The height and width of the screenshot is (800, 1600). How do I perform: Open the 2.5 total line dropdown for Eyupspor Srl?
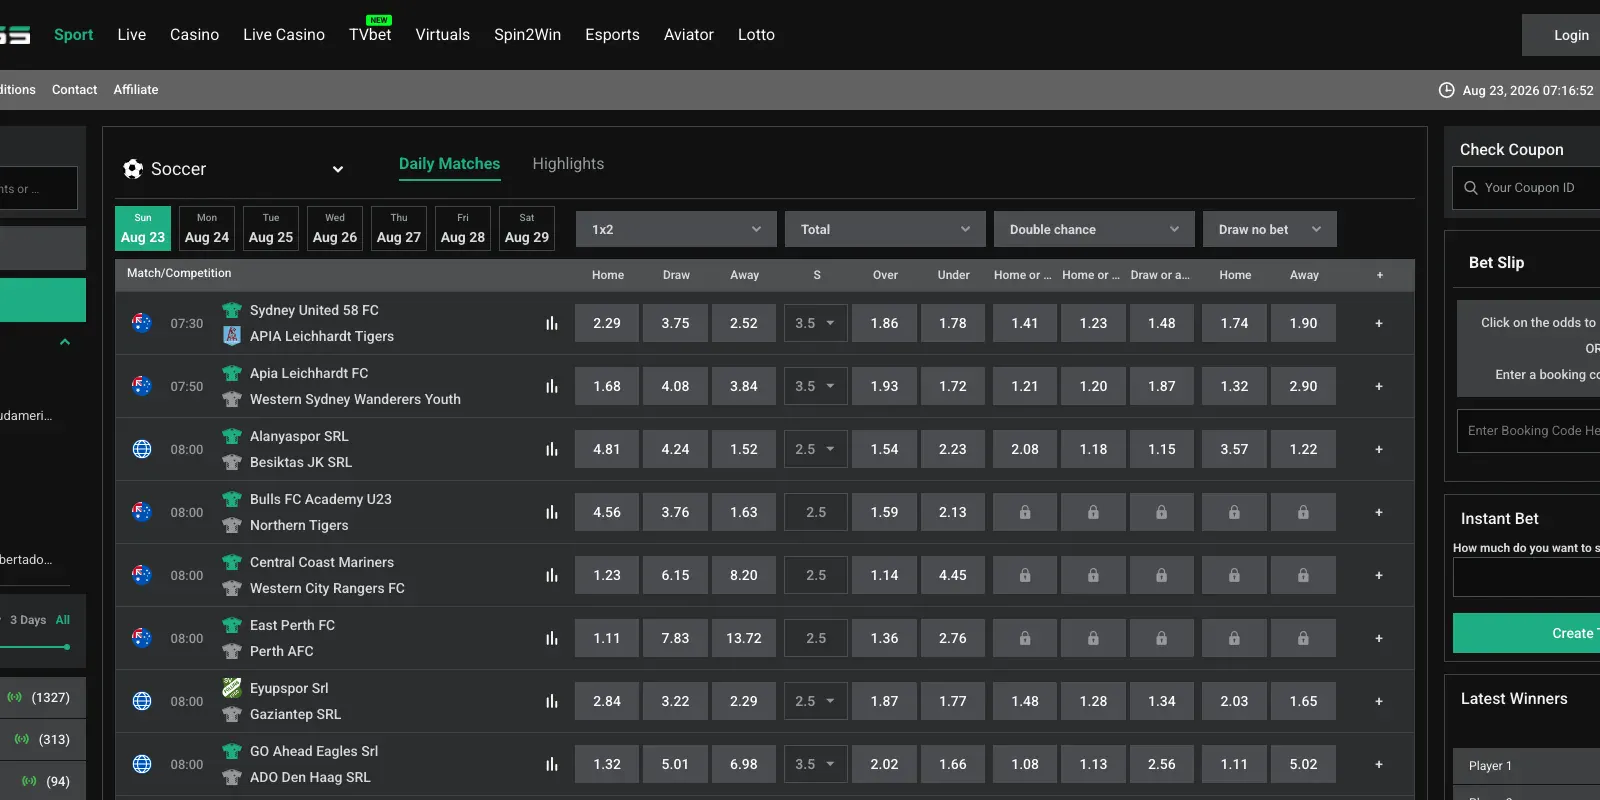point(816,701)
